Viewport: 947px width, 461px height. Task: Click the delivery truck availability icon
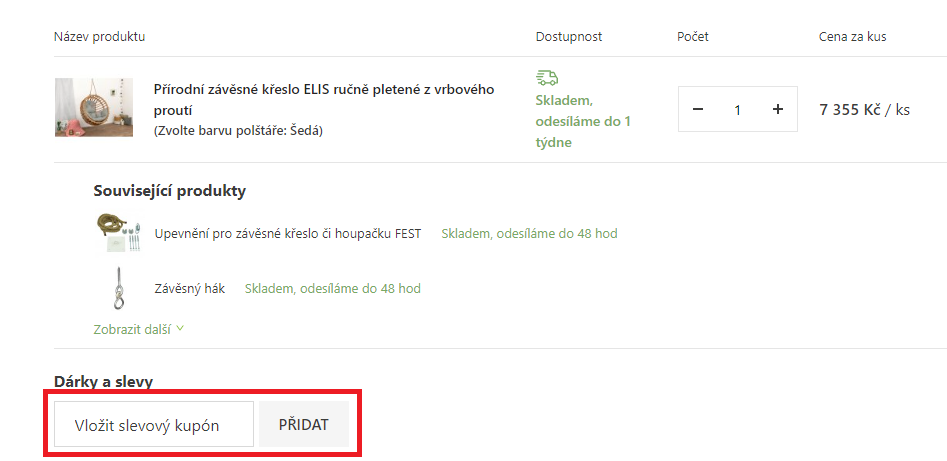[x=547, y=78]
